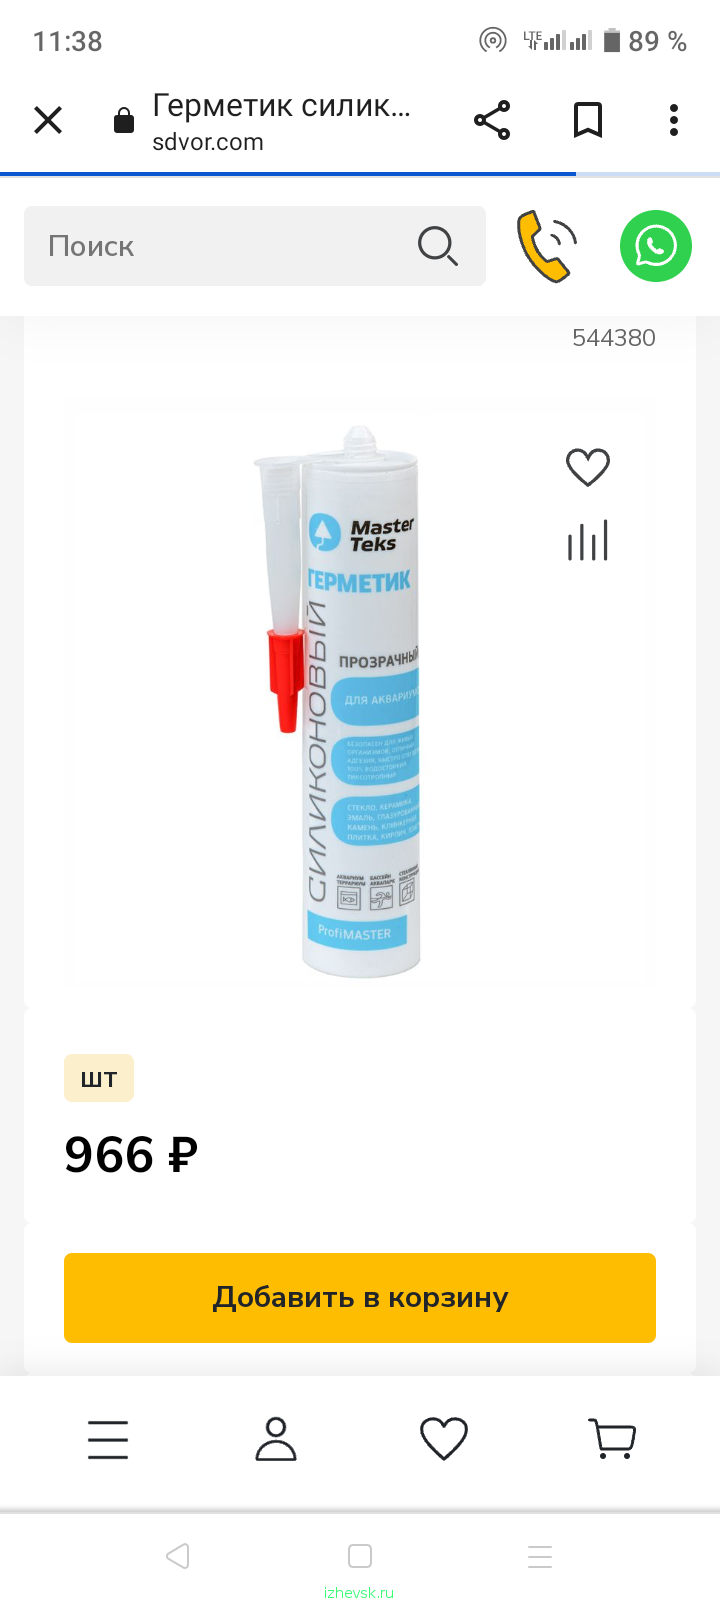Viewport: 720px width, 1600px height.
Task: Open the shopping cart icon
Action: tap(611, 1440)
